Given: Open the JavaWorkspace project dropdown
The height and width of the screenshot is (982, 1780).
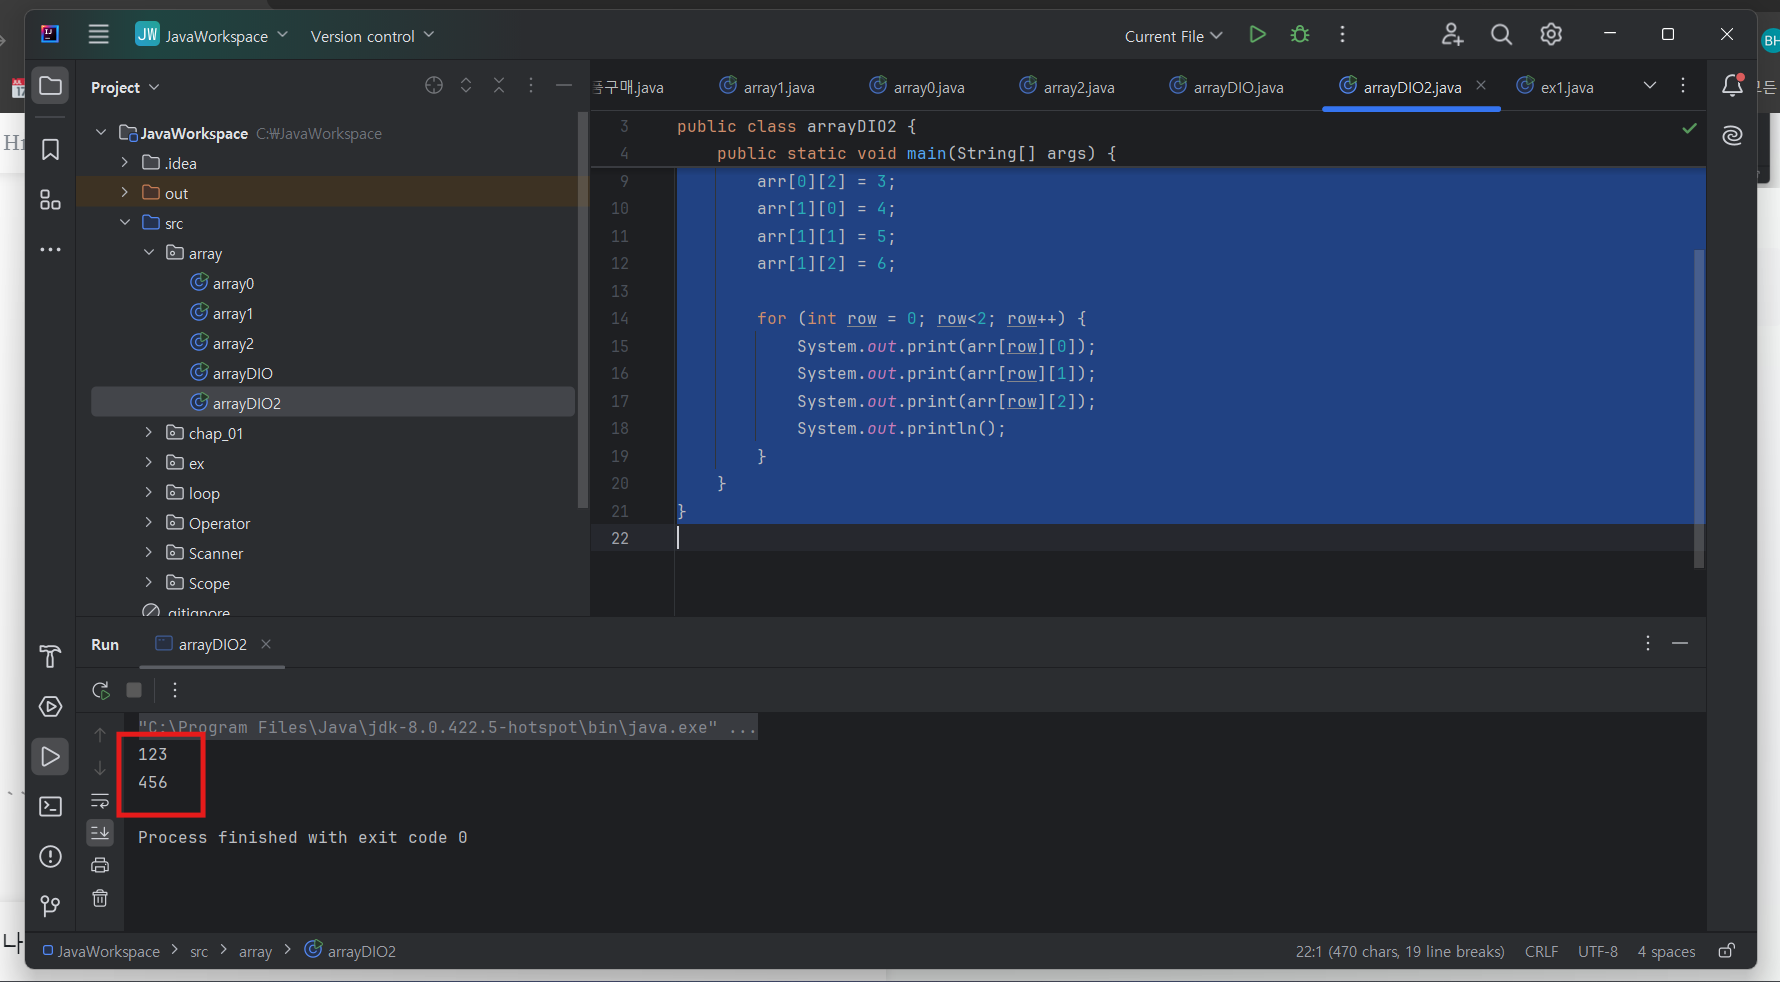Looking at the screenshot, I should tap(212, 36).
